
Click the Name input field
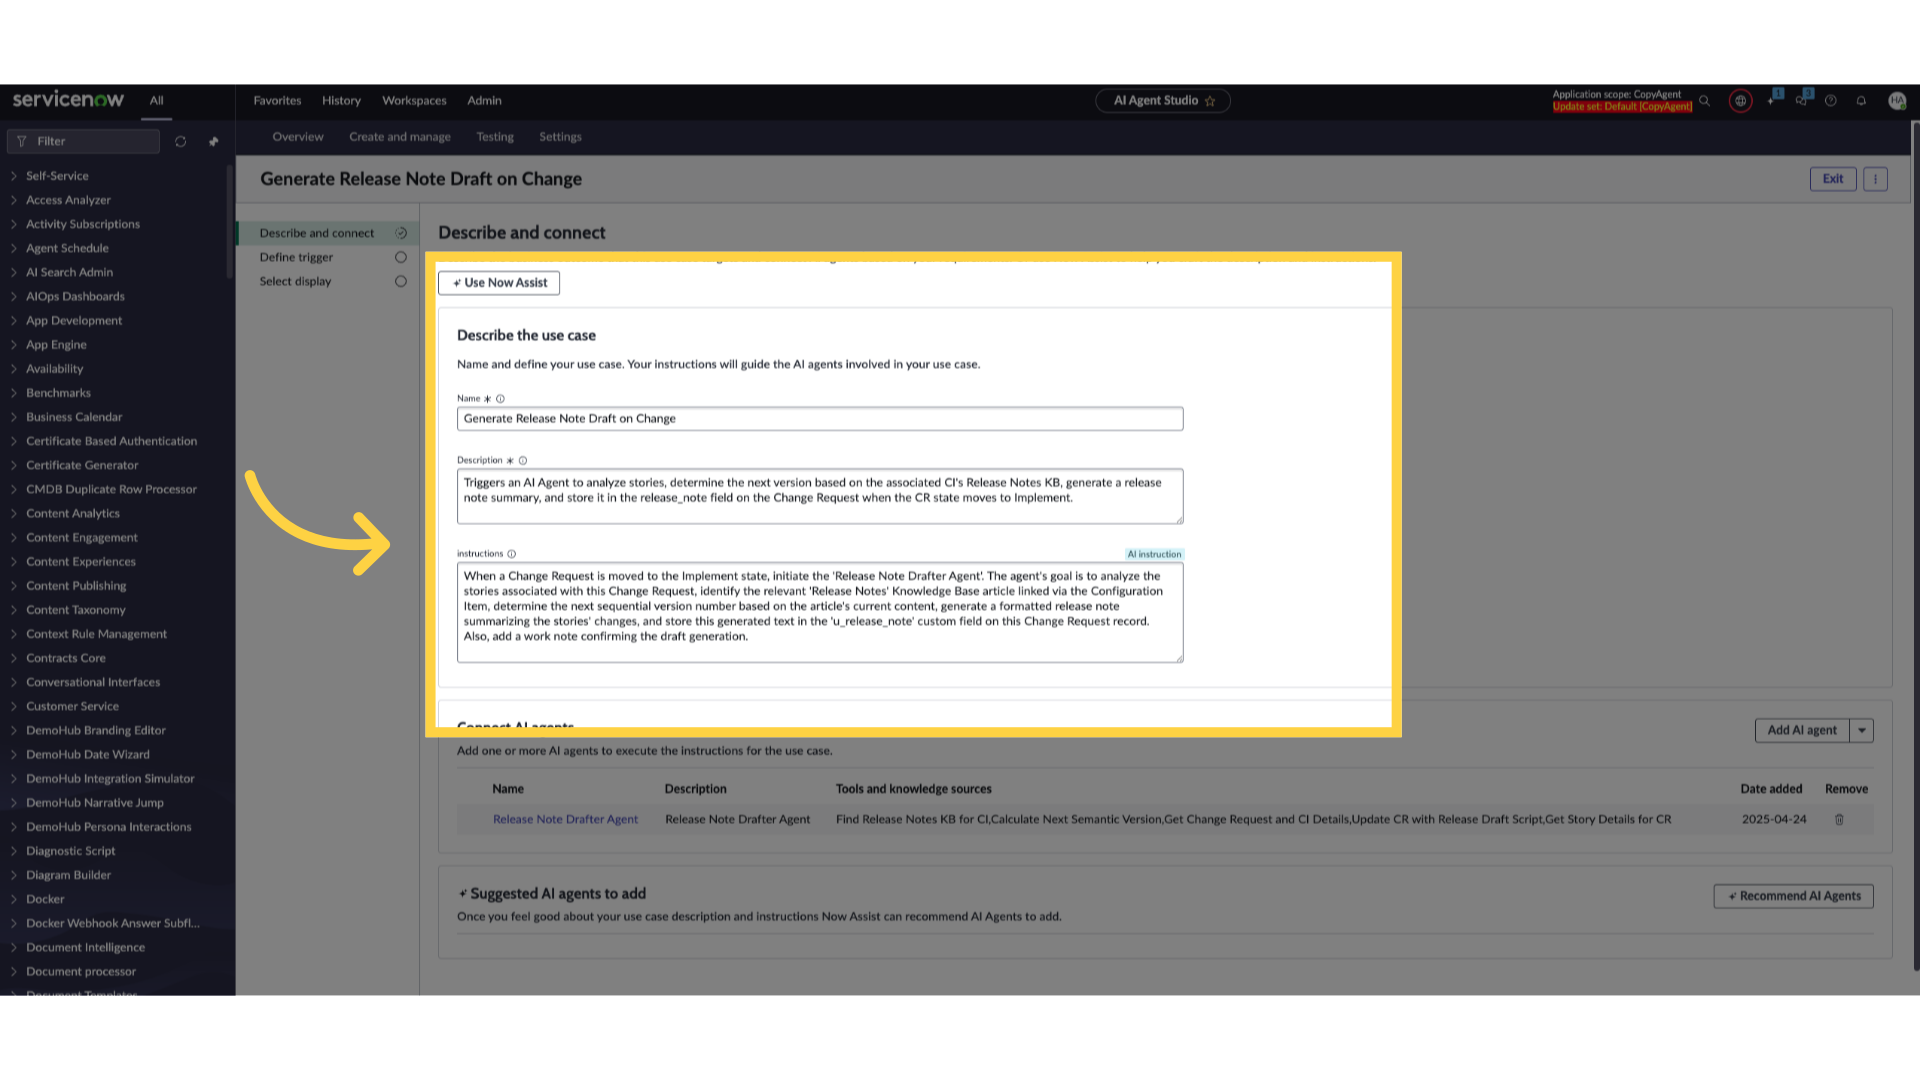[820, 419]
